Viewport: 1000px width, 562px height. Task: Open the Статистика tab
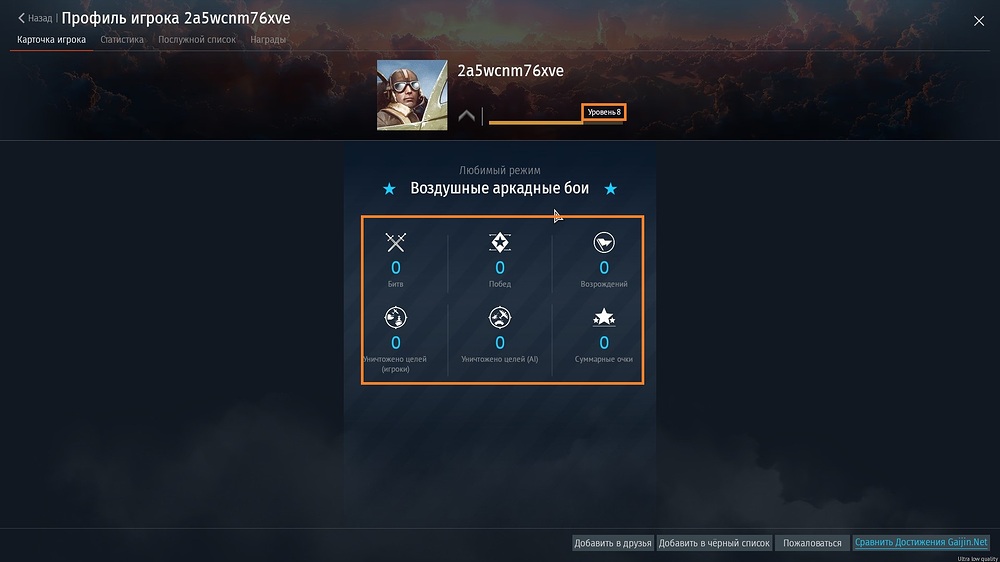point(122,40)
